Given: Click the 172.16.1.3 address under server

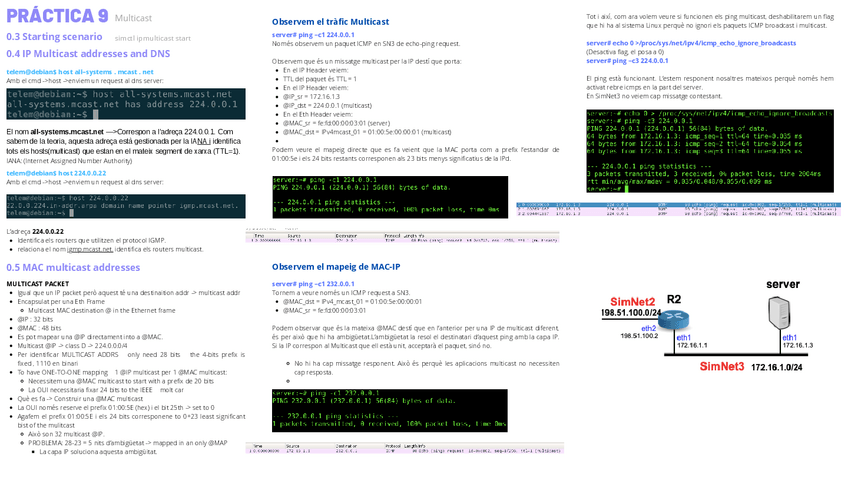Looking at the screenshot, I should [x=798, y=345].
